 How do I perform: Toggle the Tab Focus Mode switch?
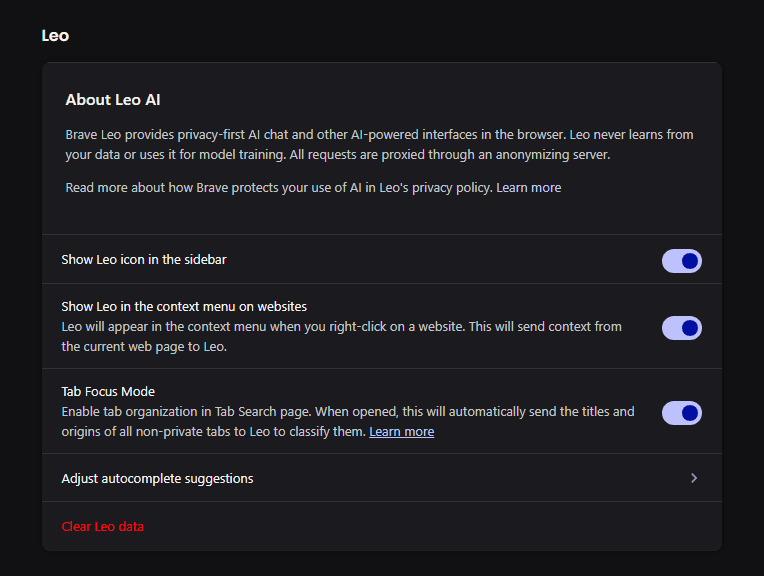681,413
